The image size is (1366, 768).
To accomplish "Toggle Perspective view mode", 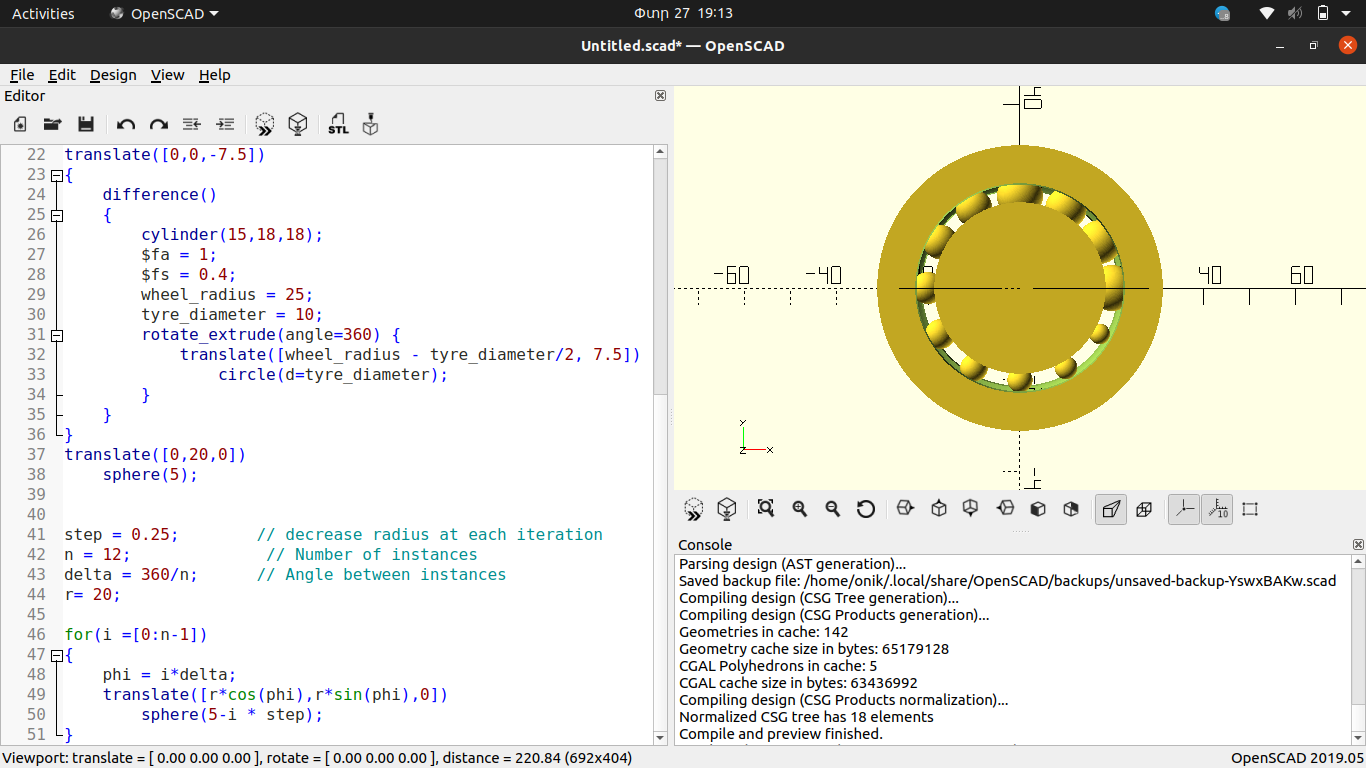I will point(1110,509).
